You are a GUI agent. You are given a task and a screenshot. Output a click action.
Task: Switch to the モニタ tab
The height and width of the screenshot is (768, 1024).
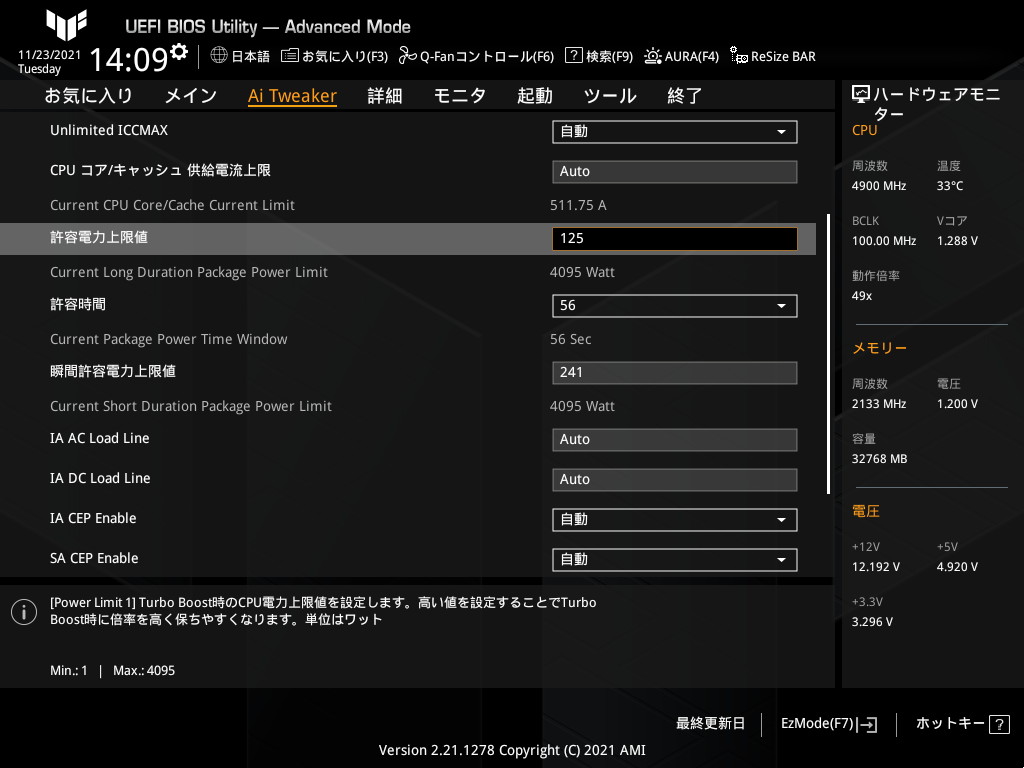click(460, 96)
